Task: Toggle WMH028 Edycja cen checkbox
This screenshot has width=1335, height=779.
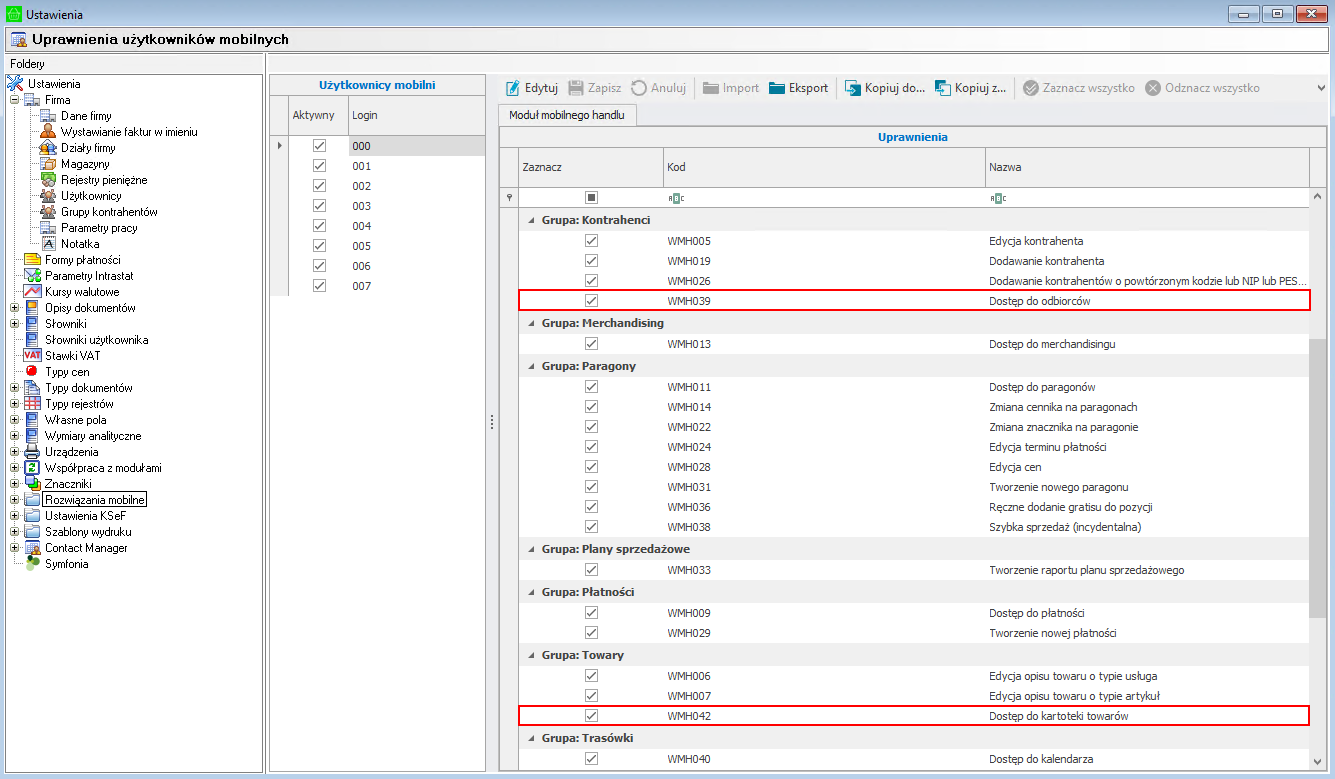Action: pos(591,467)
